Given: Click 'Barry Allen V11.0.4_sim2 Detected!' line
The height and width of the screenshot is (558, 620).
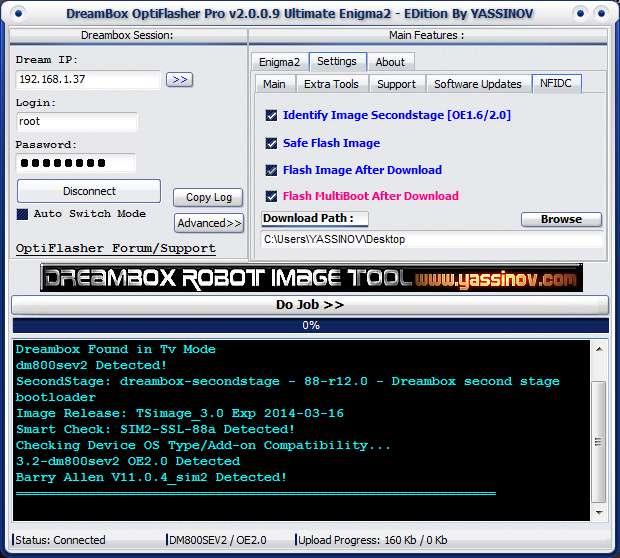Looking at the screenshot, I should 151,477.
